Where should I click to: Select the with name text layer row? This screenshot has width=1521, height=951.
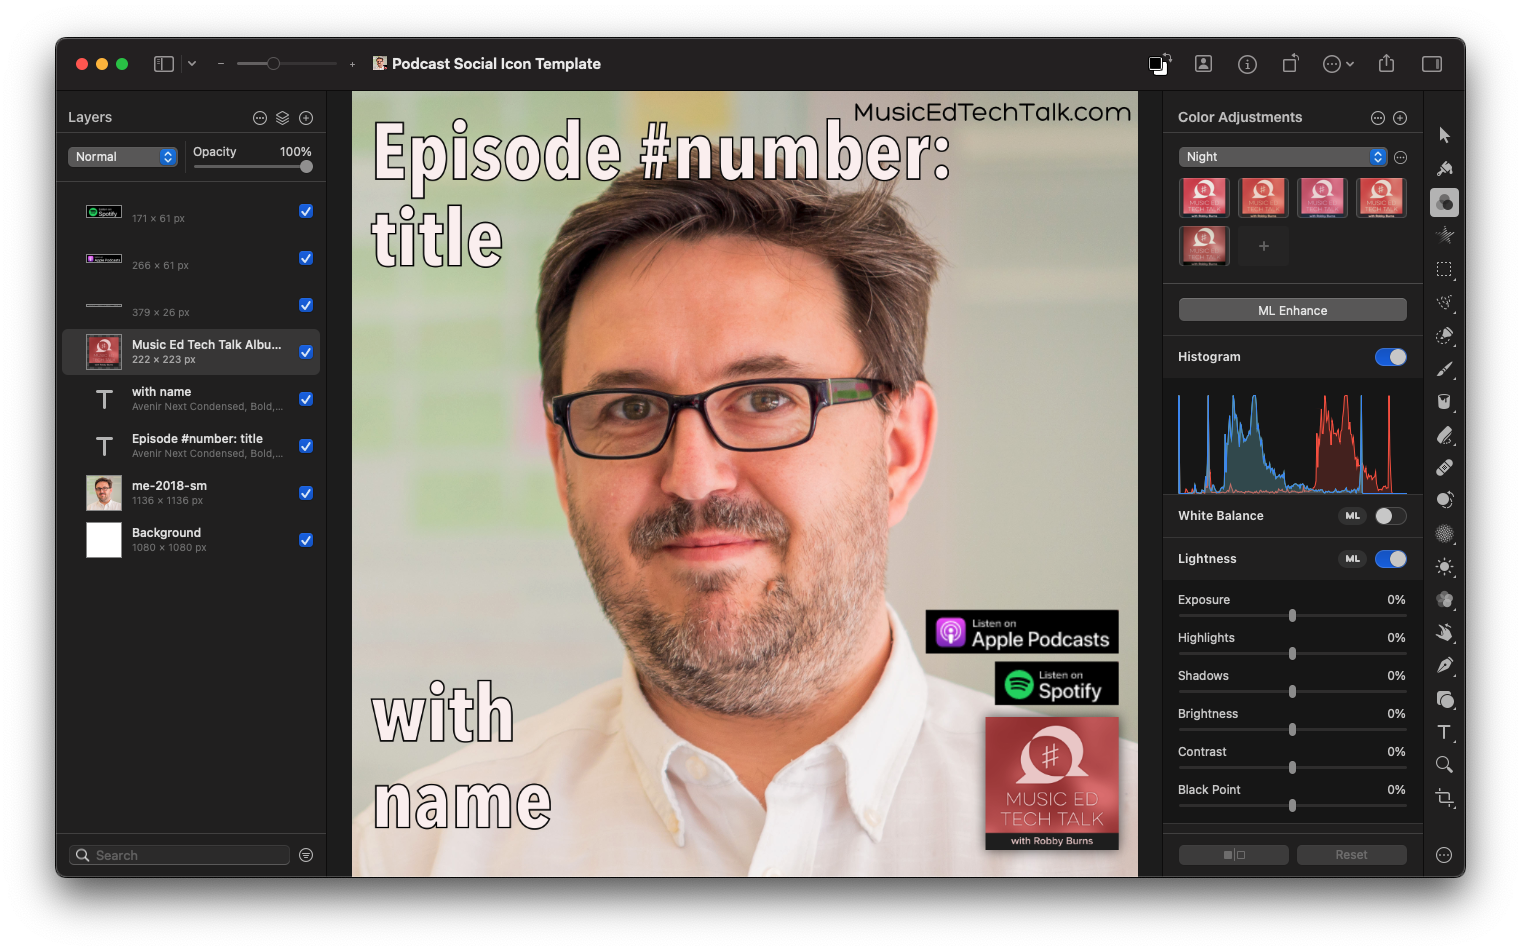[191, 399]
